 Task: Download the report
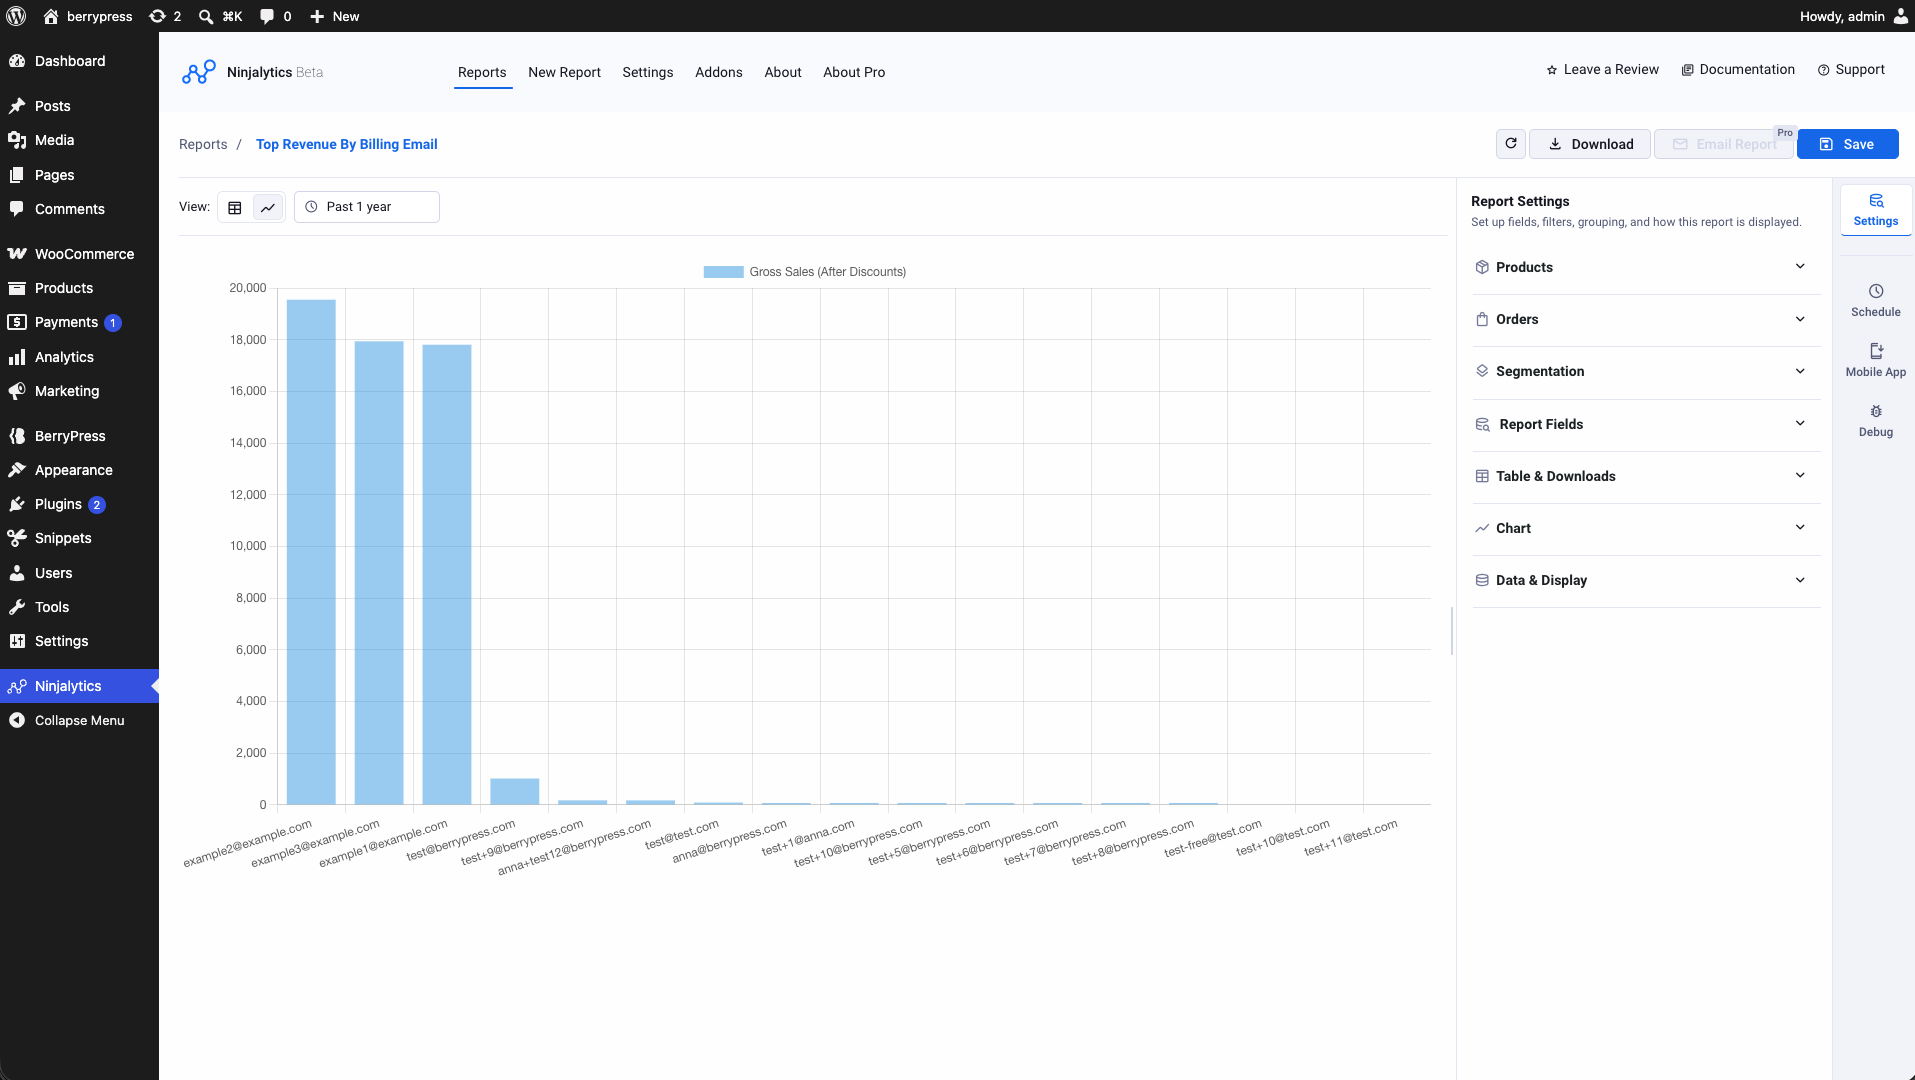pos(1590,144)
